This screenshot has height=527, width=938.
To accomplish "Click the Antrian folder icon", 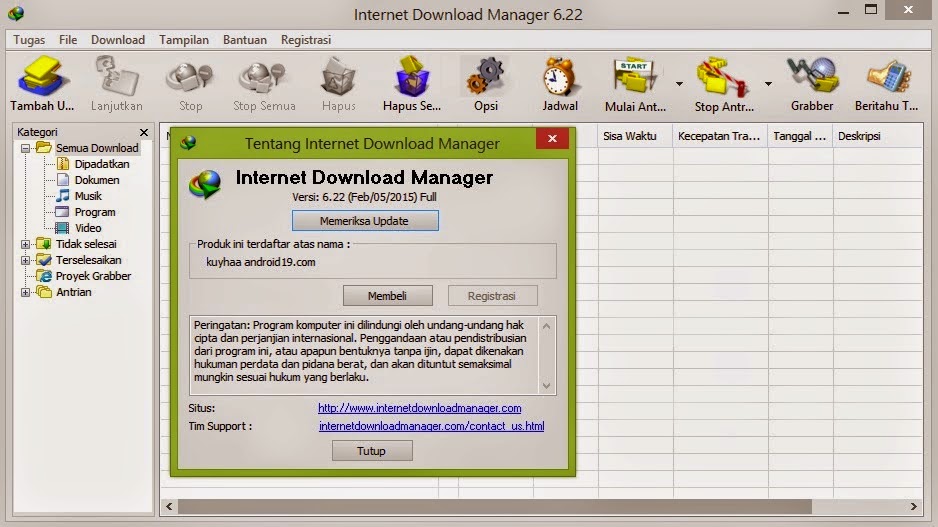I will click(x=44, y=292).
